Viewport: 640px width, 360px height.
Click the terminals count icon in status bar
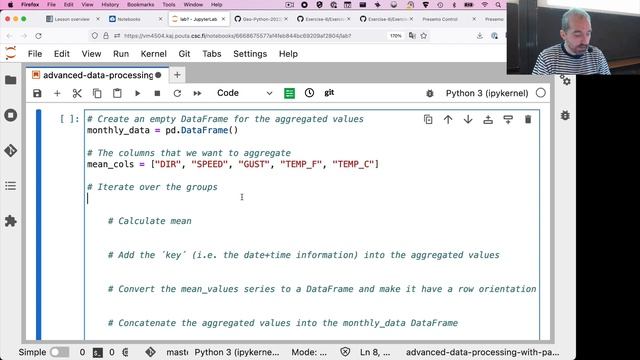coord(98,352)
